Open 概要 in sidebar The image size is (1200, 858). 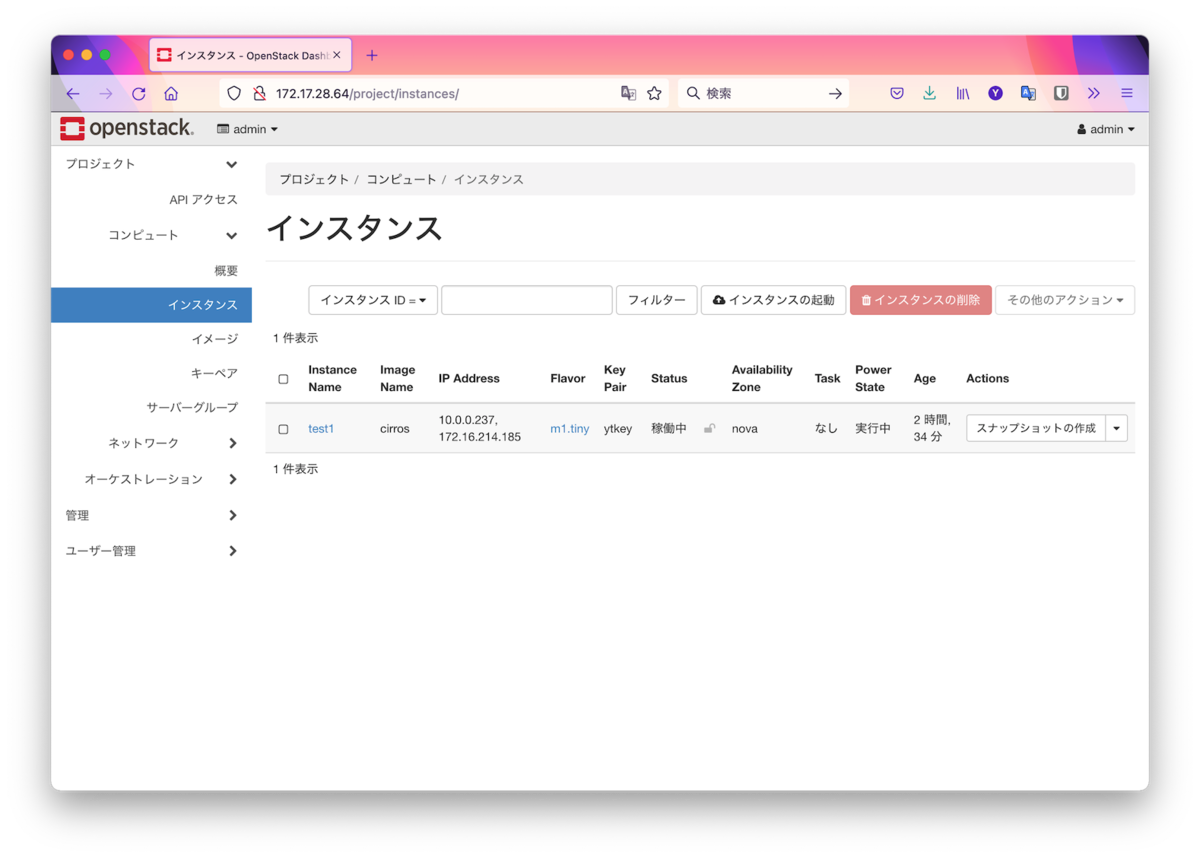click(226, 271)
